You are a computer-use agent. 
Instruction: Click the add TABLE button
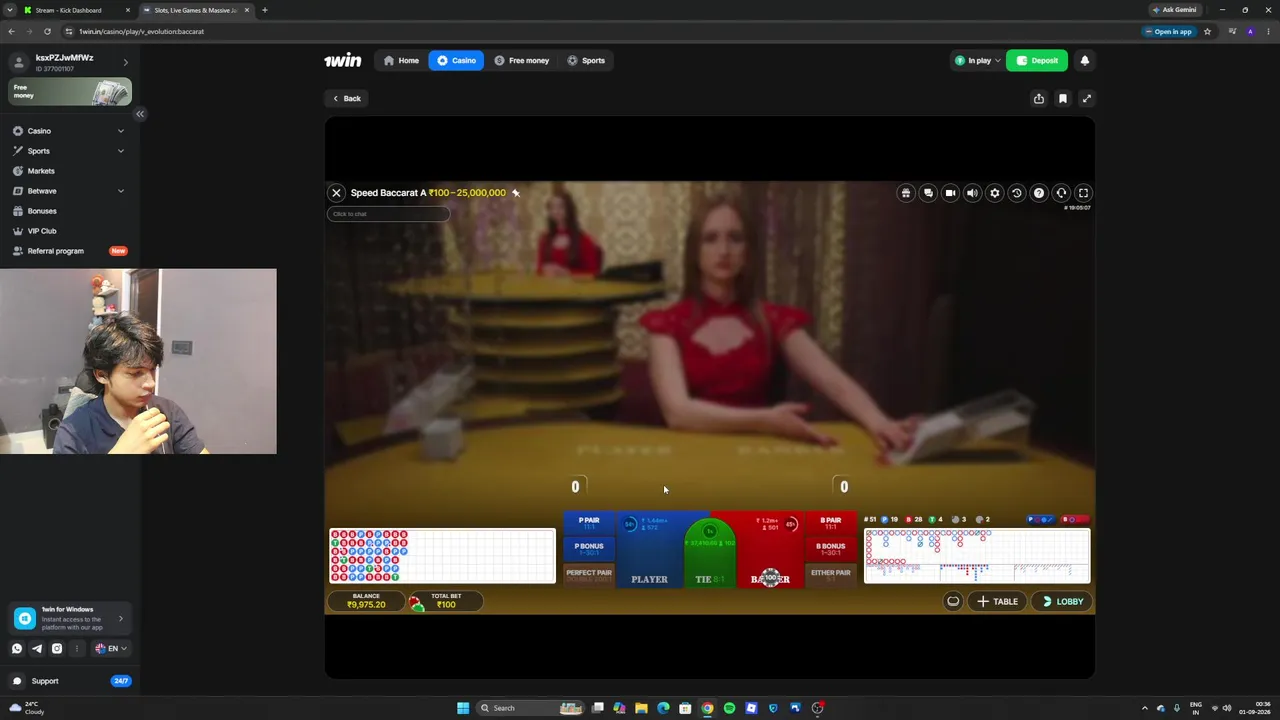[997, 602]
